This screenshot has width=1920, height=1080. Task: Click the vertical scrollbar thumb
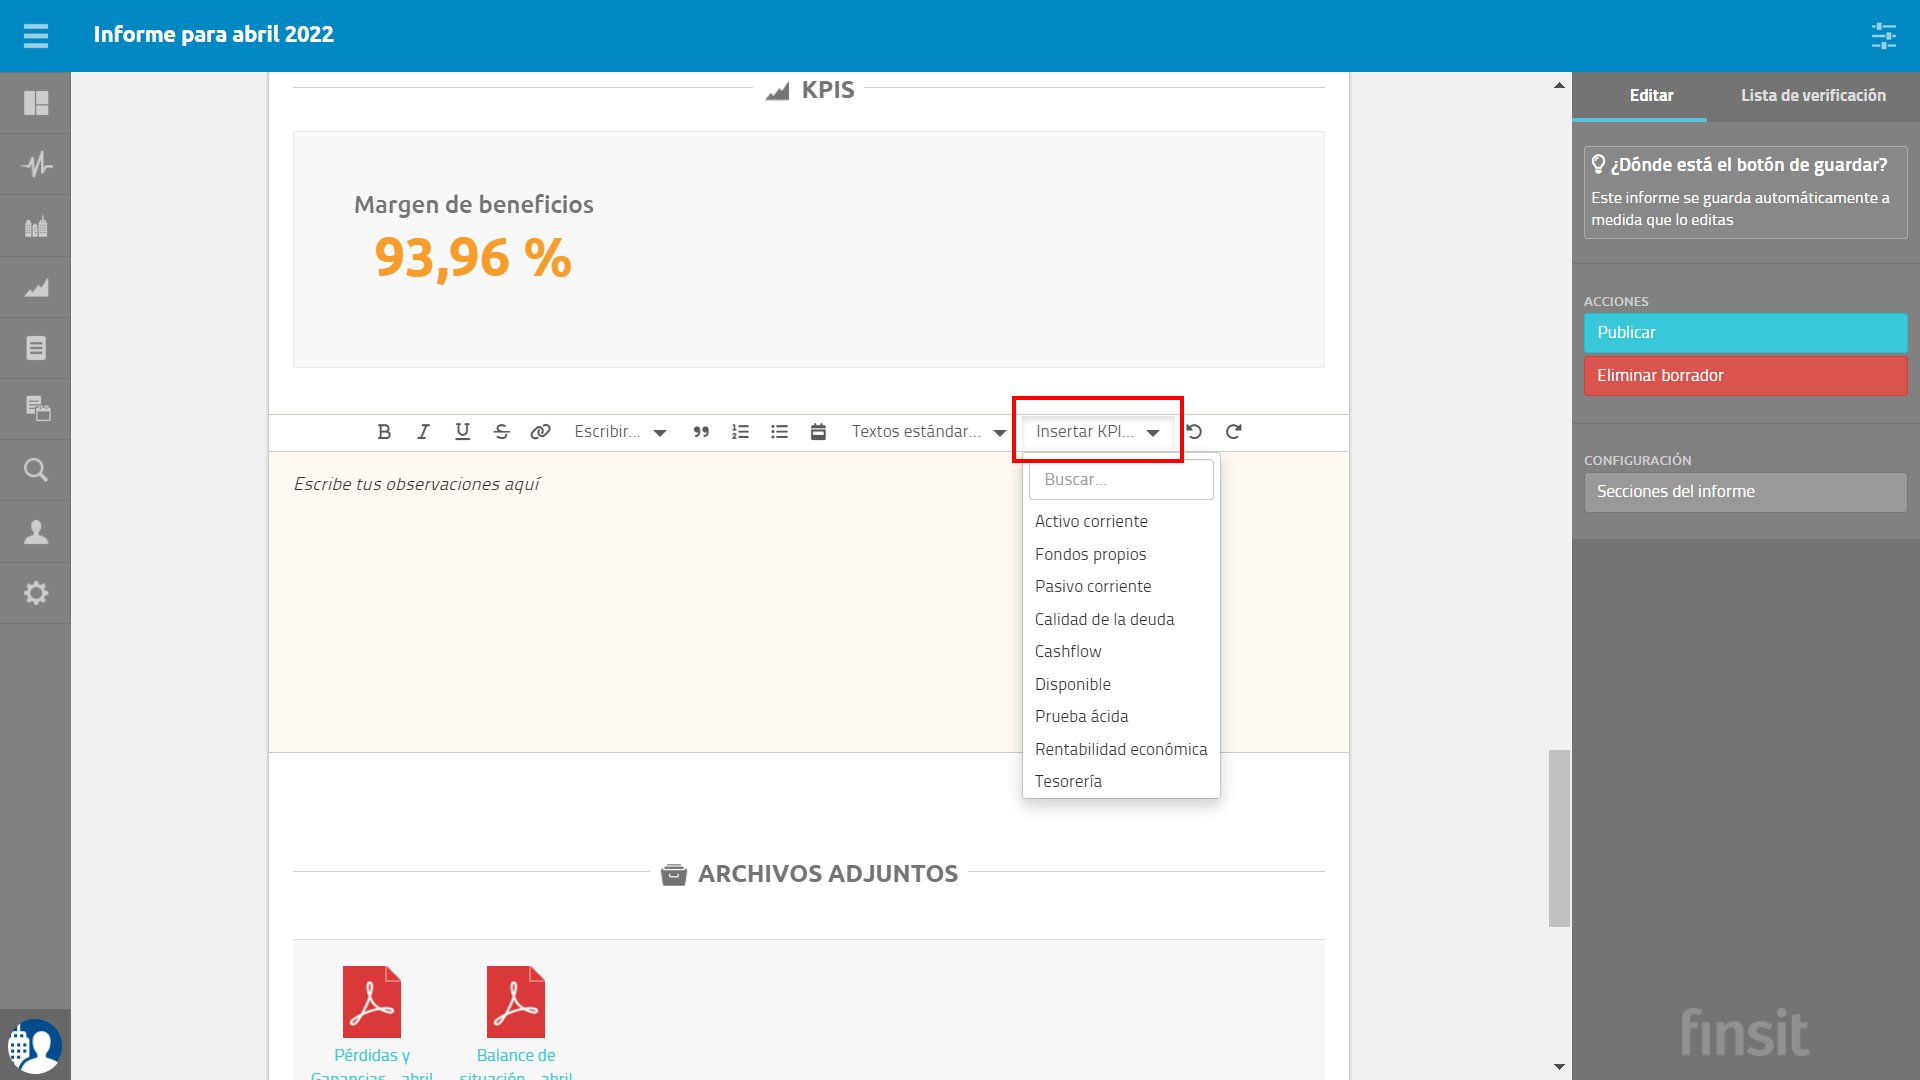[x=1559, y=838]
